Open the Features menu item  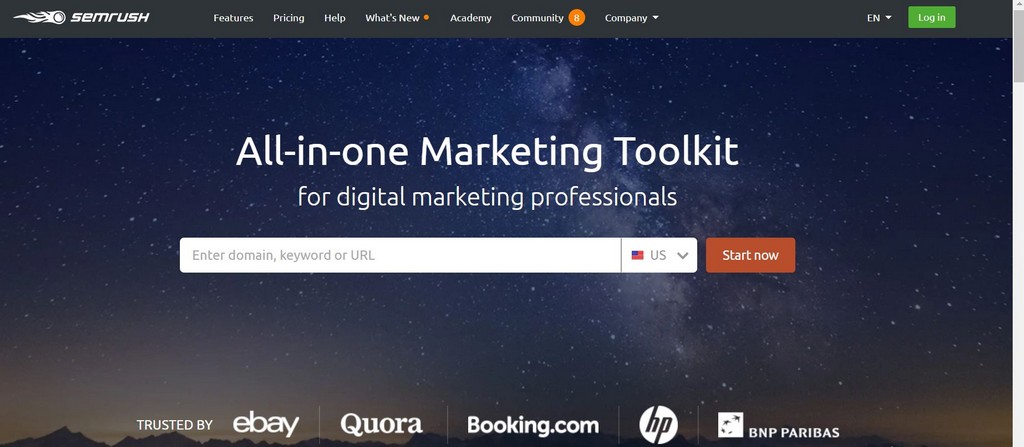click(x=233, y=18)
